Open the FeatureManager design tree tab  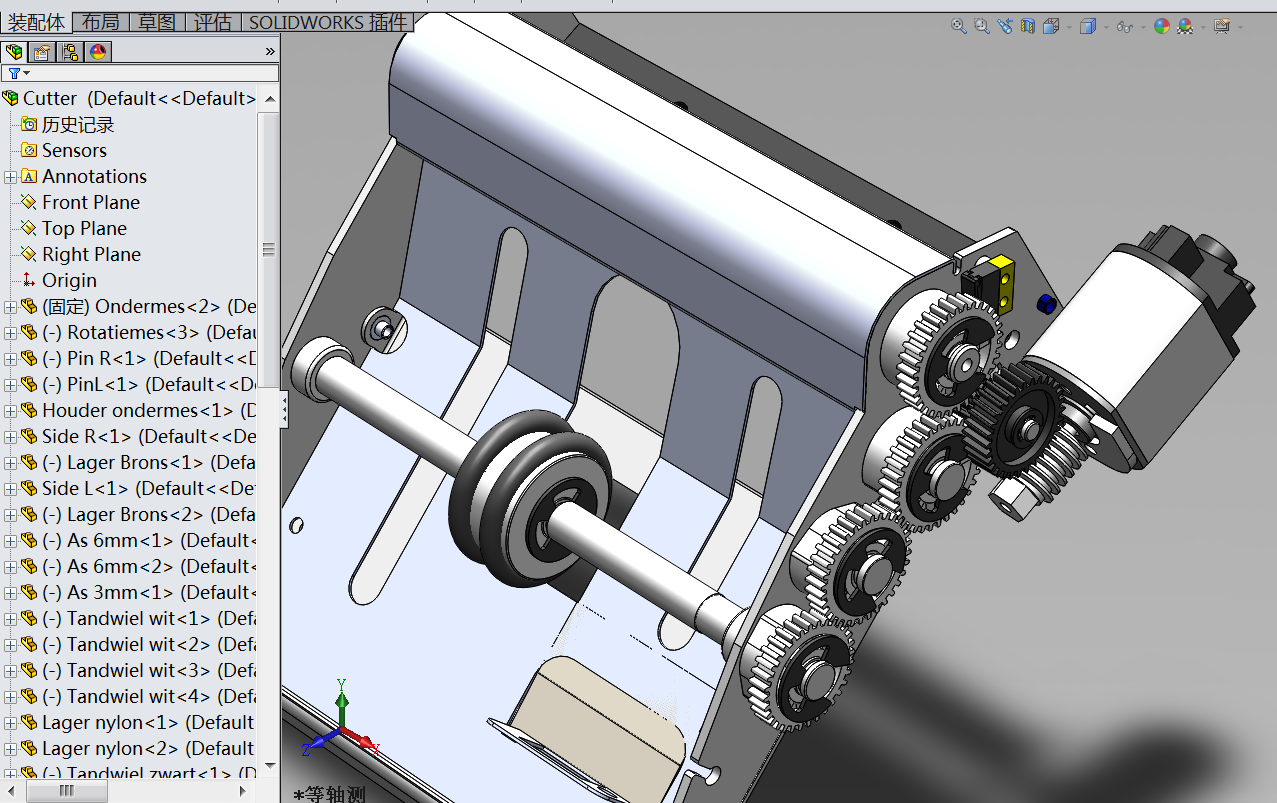click(x=14, y=52)
